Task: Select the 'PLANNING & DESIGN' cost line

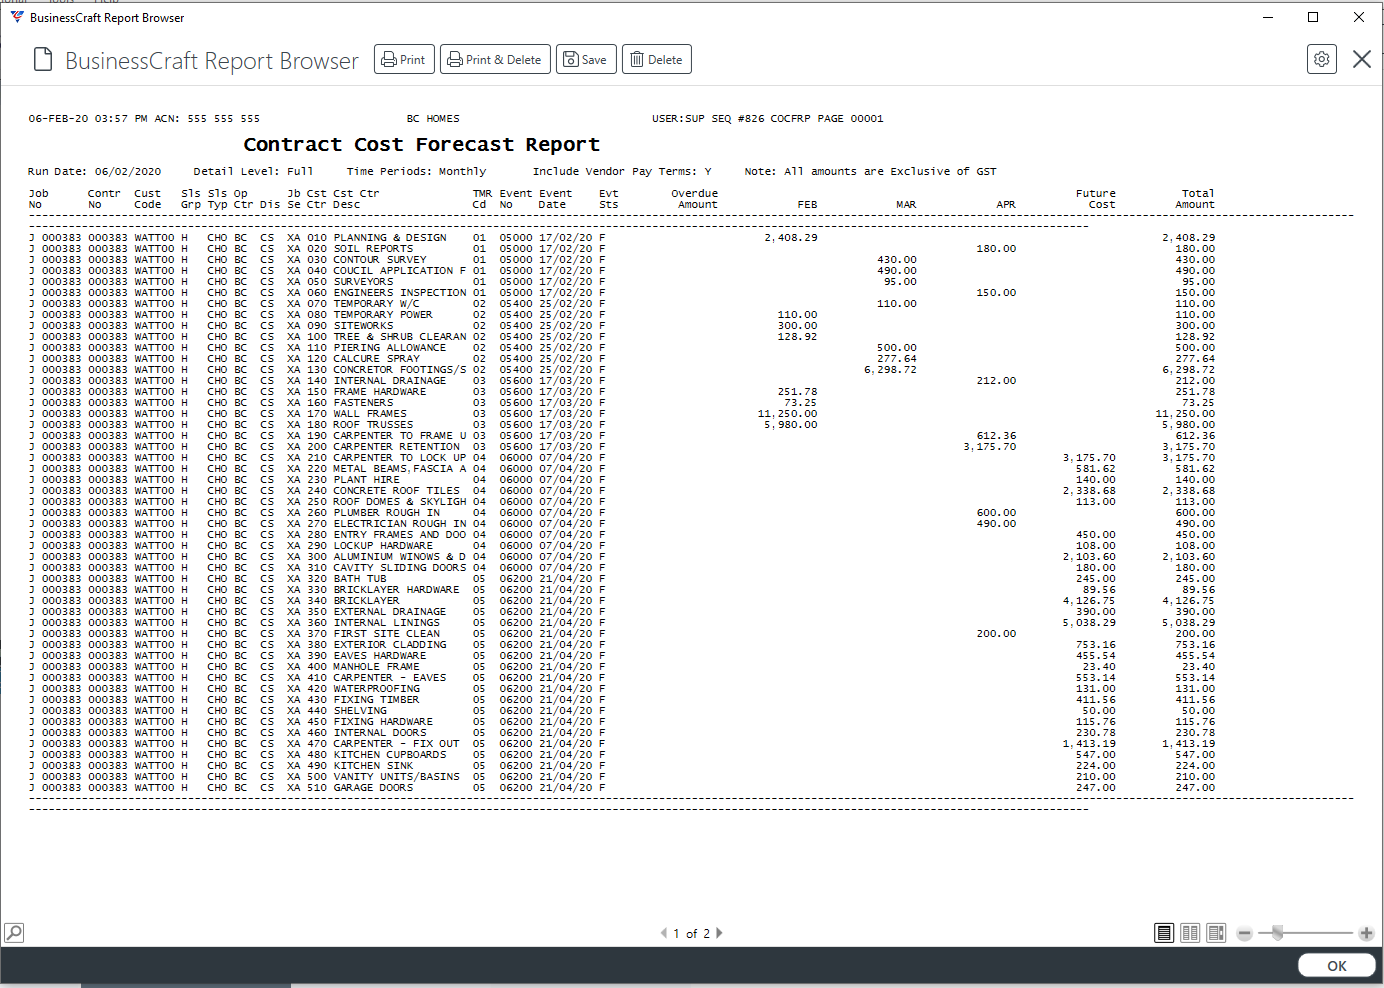Action: pyautogui.click(x=623, y=238)
